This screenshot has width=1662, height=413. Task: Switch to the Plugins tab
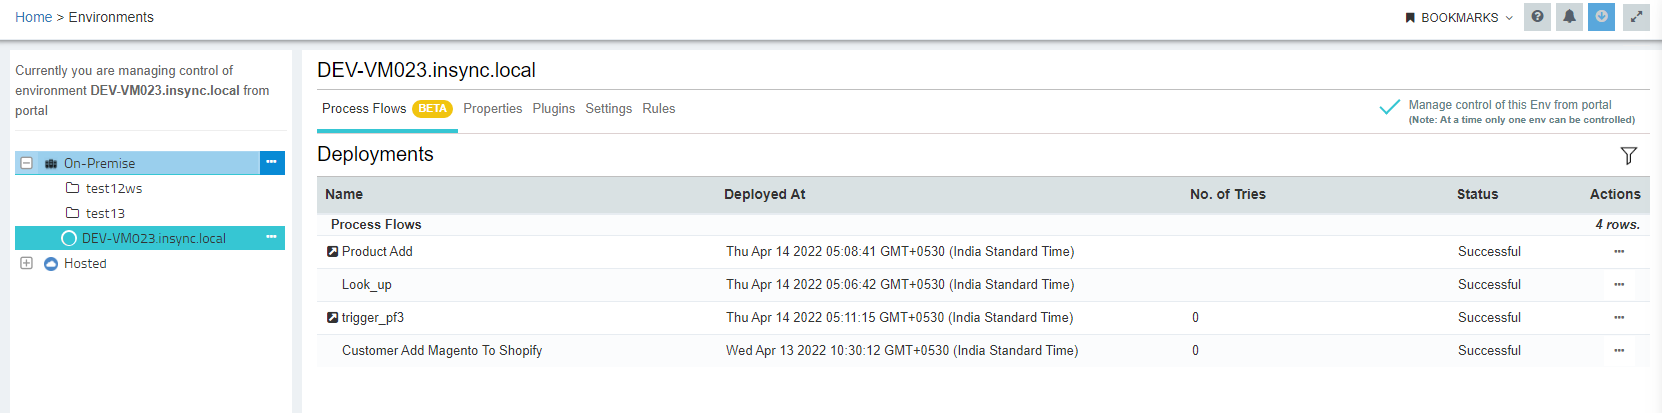(553, 109)
